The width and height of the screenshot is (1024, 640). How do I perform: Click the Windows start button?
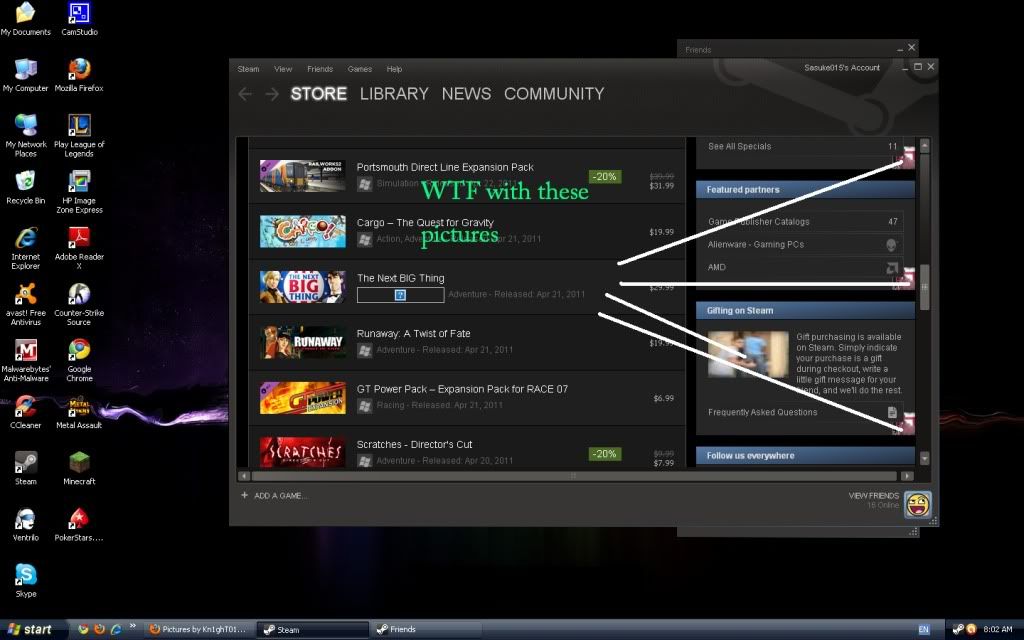[x=33, y=630]
